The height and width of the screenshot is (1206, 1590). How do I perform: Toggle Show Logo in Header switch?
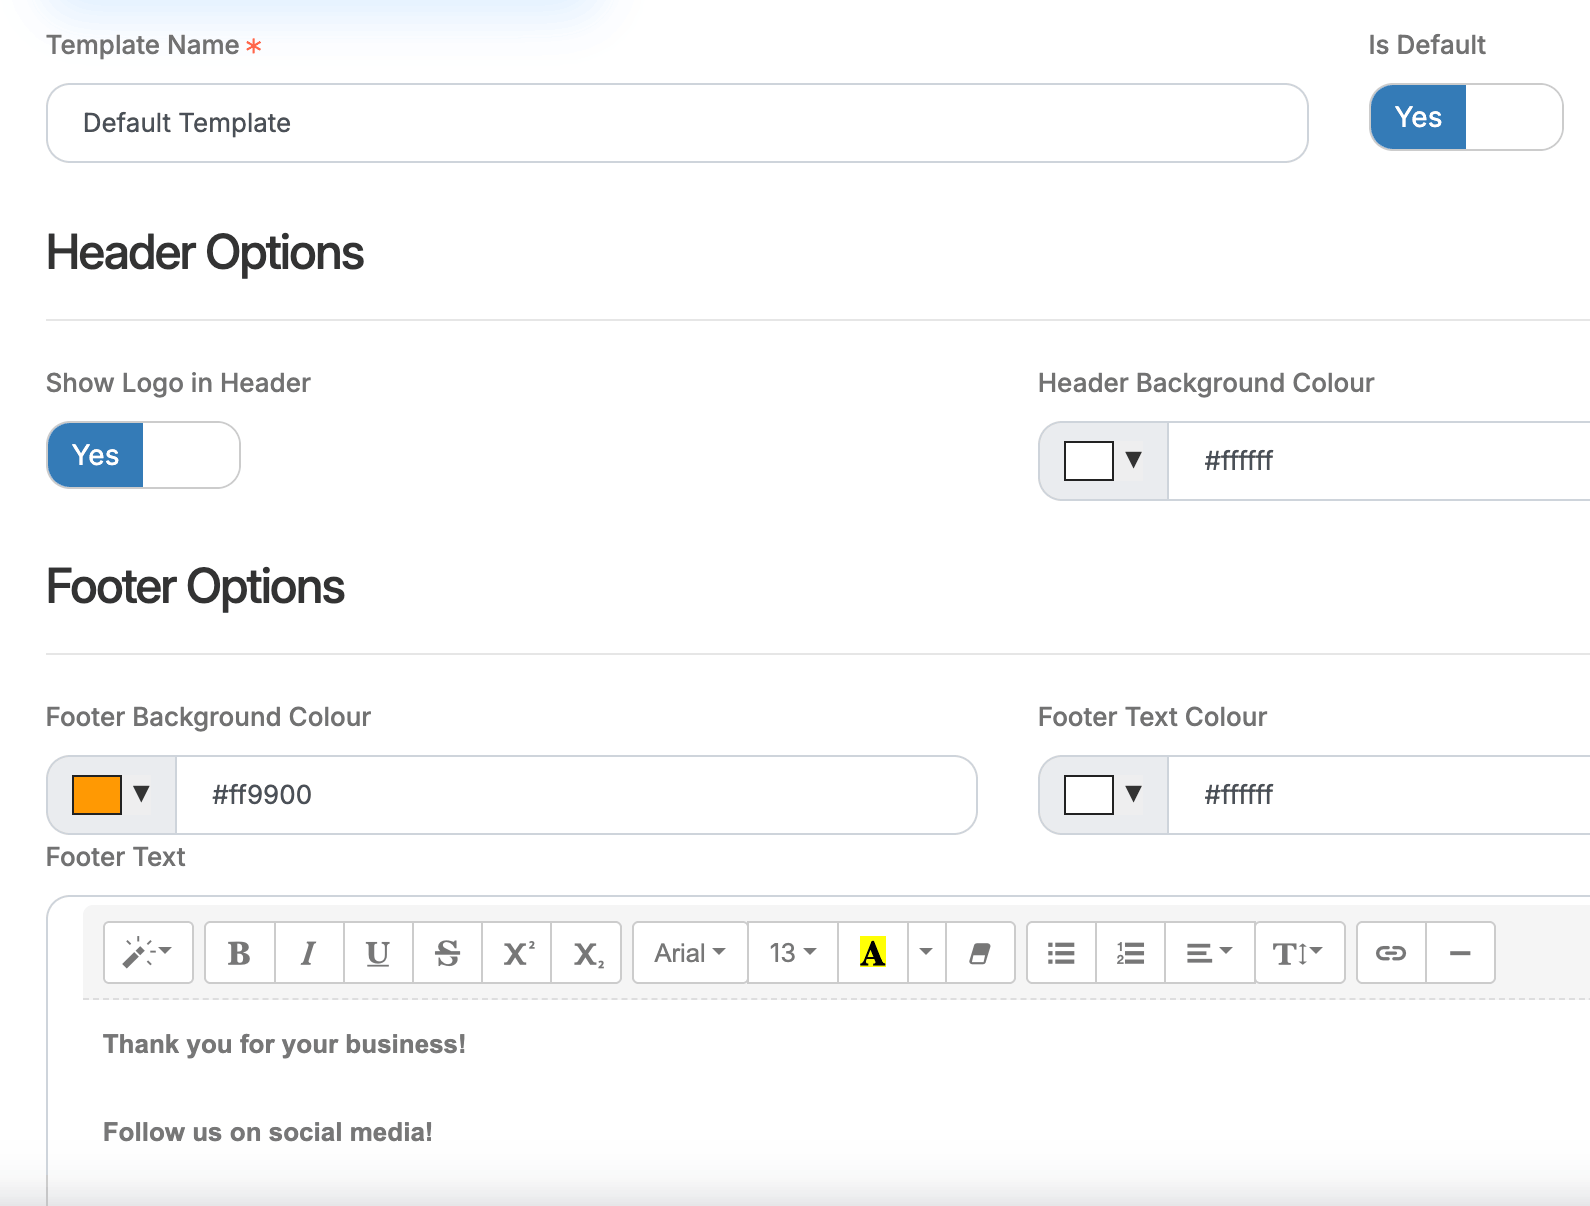point(143,455)
